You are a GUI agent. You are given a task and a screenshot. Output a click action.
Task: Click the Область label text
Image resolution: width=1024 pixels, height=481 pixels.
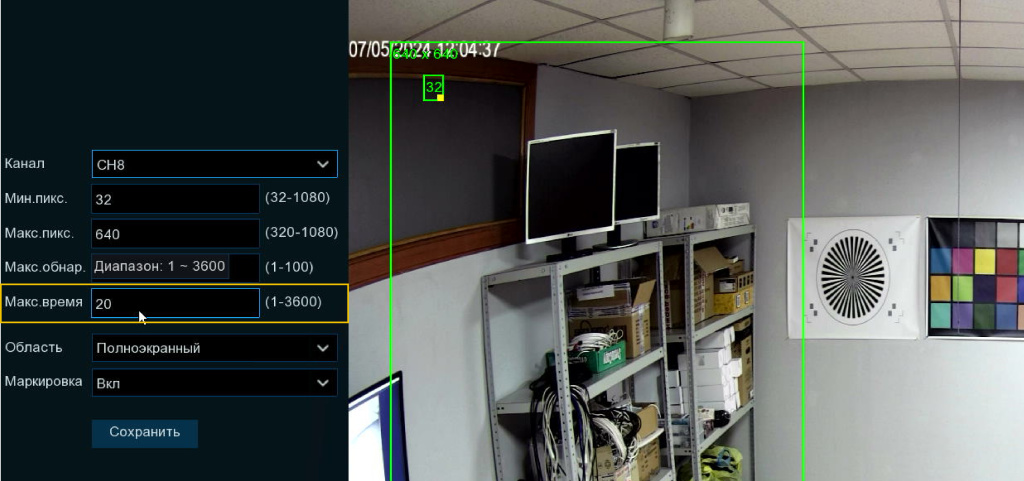pyautogui.click(x=34, y=347)
